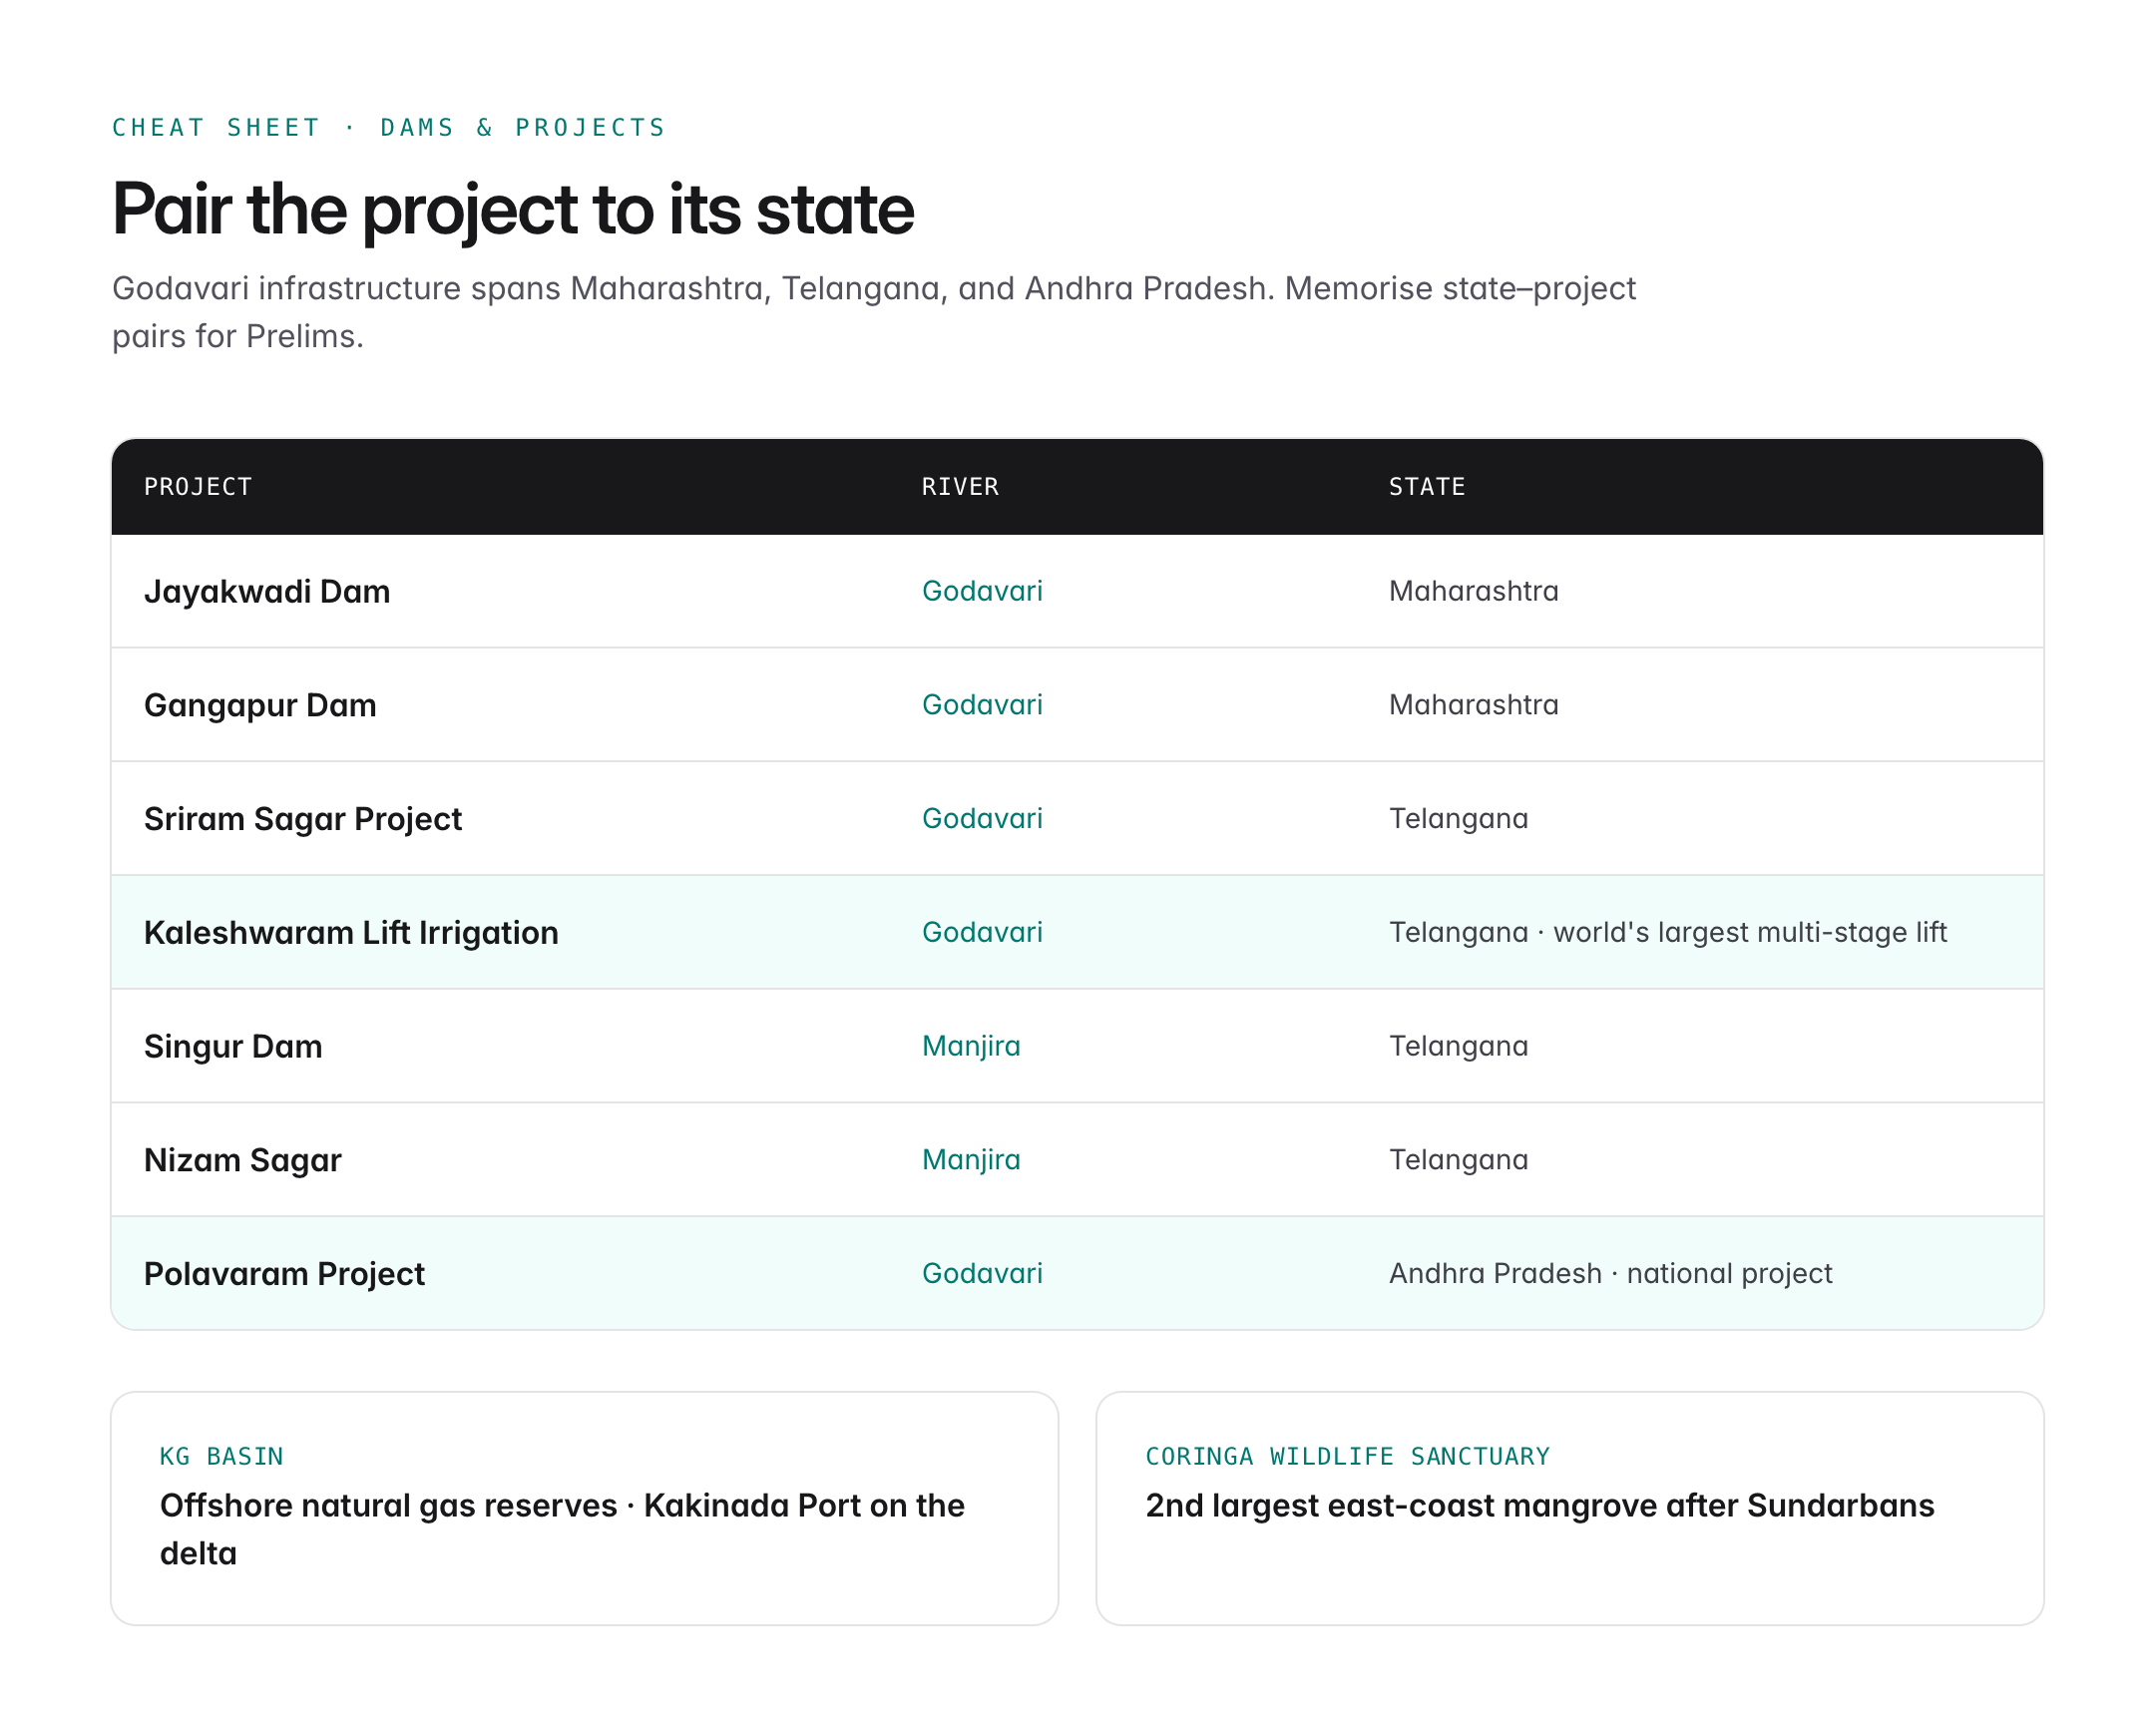Select the Sriram Sagar Project cell

[303, 820]
